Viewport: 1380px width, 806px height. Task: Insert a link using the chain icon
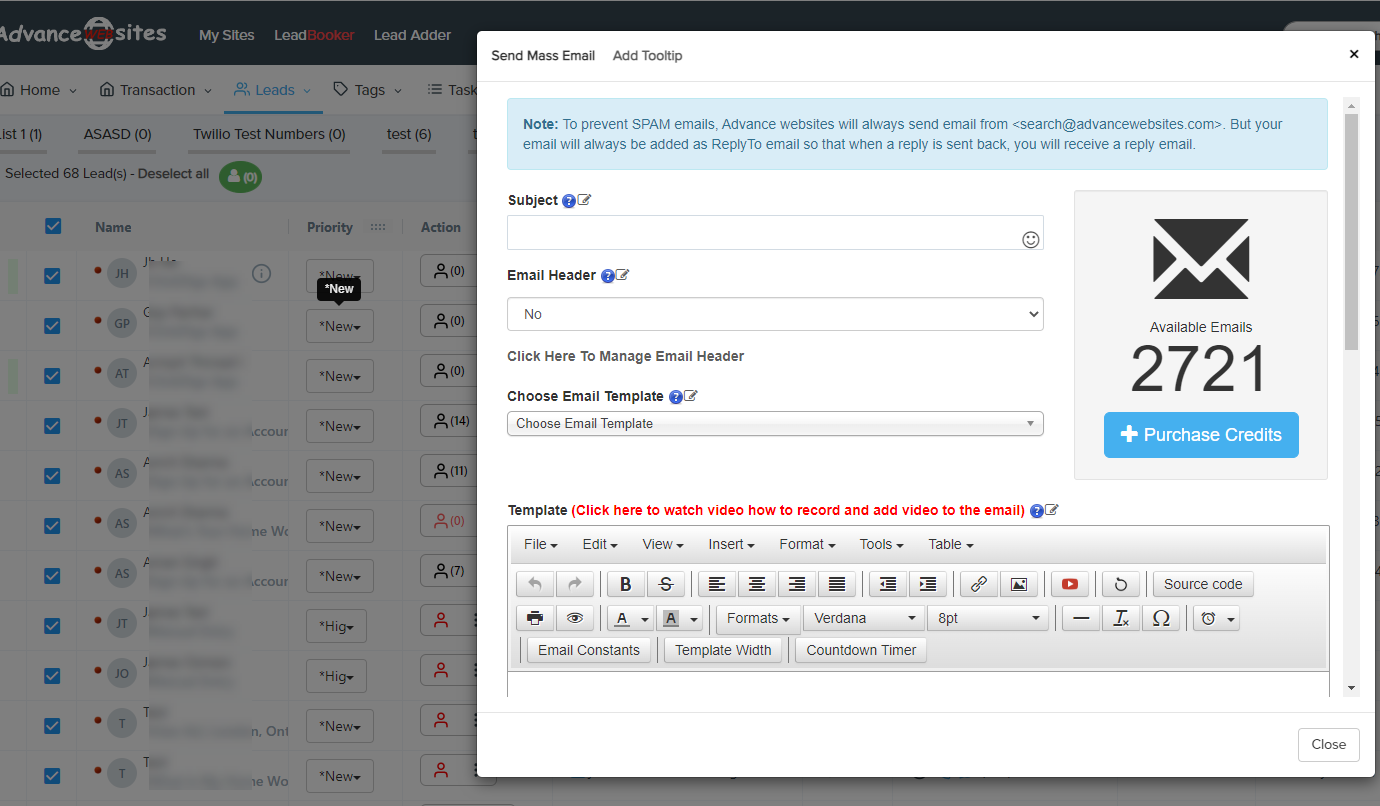[x=979, y=584]
